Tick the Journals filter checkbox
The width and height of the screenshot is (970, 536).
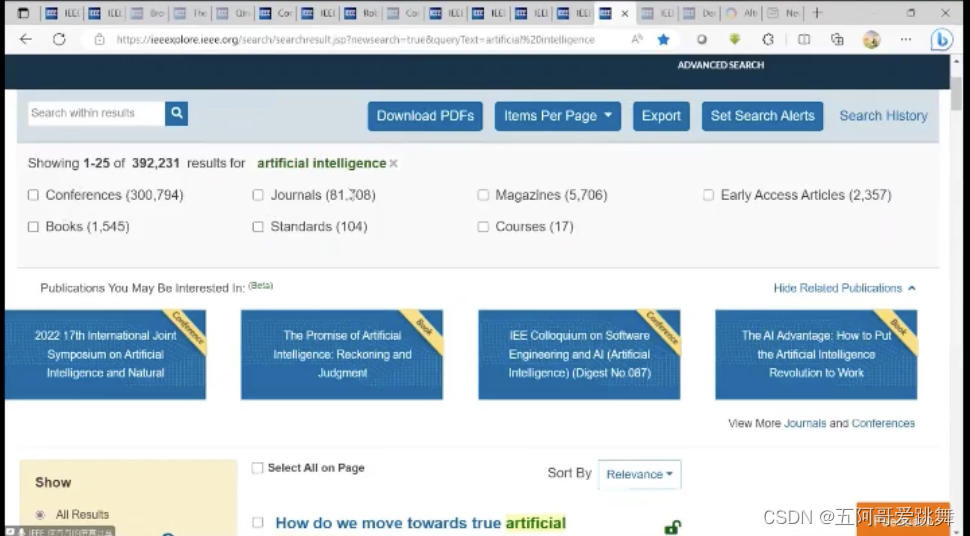[x=258, y=195]
